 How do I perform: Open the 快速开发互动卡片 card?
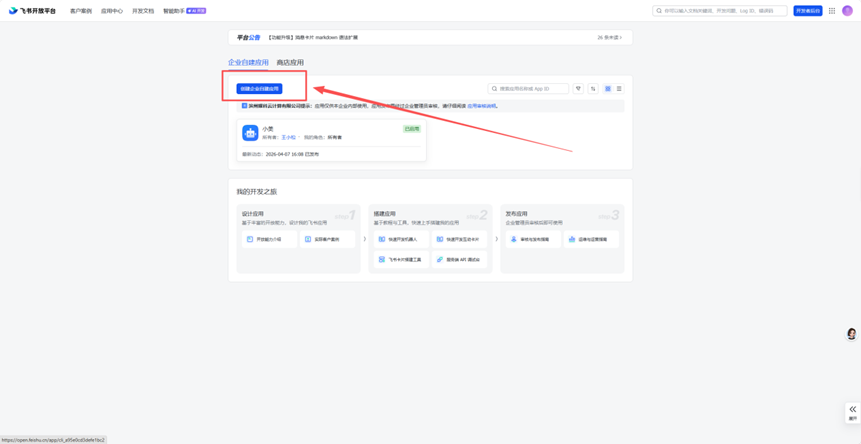[459, 239]
